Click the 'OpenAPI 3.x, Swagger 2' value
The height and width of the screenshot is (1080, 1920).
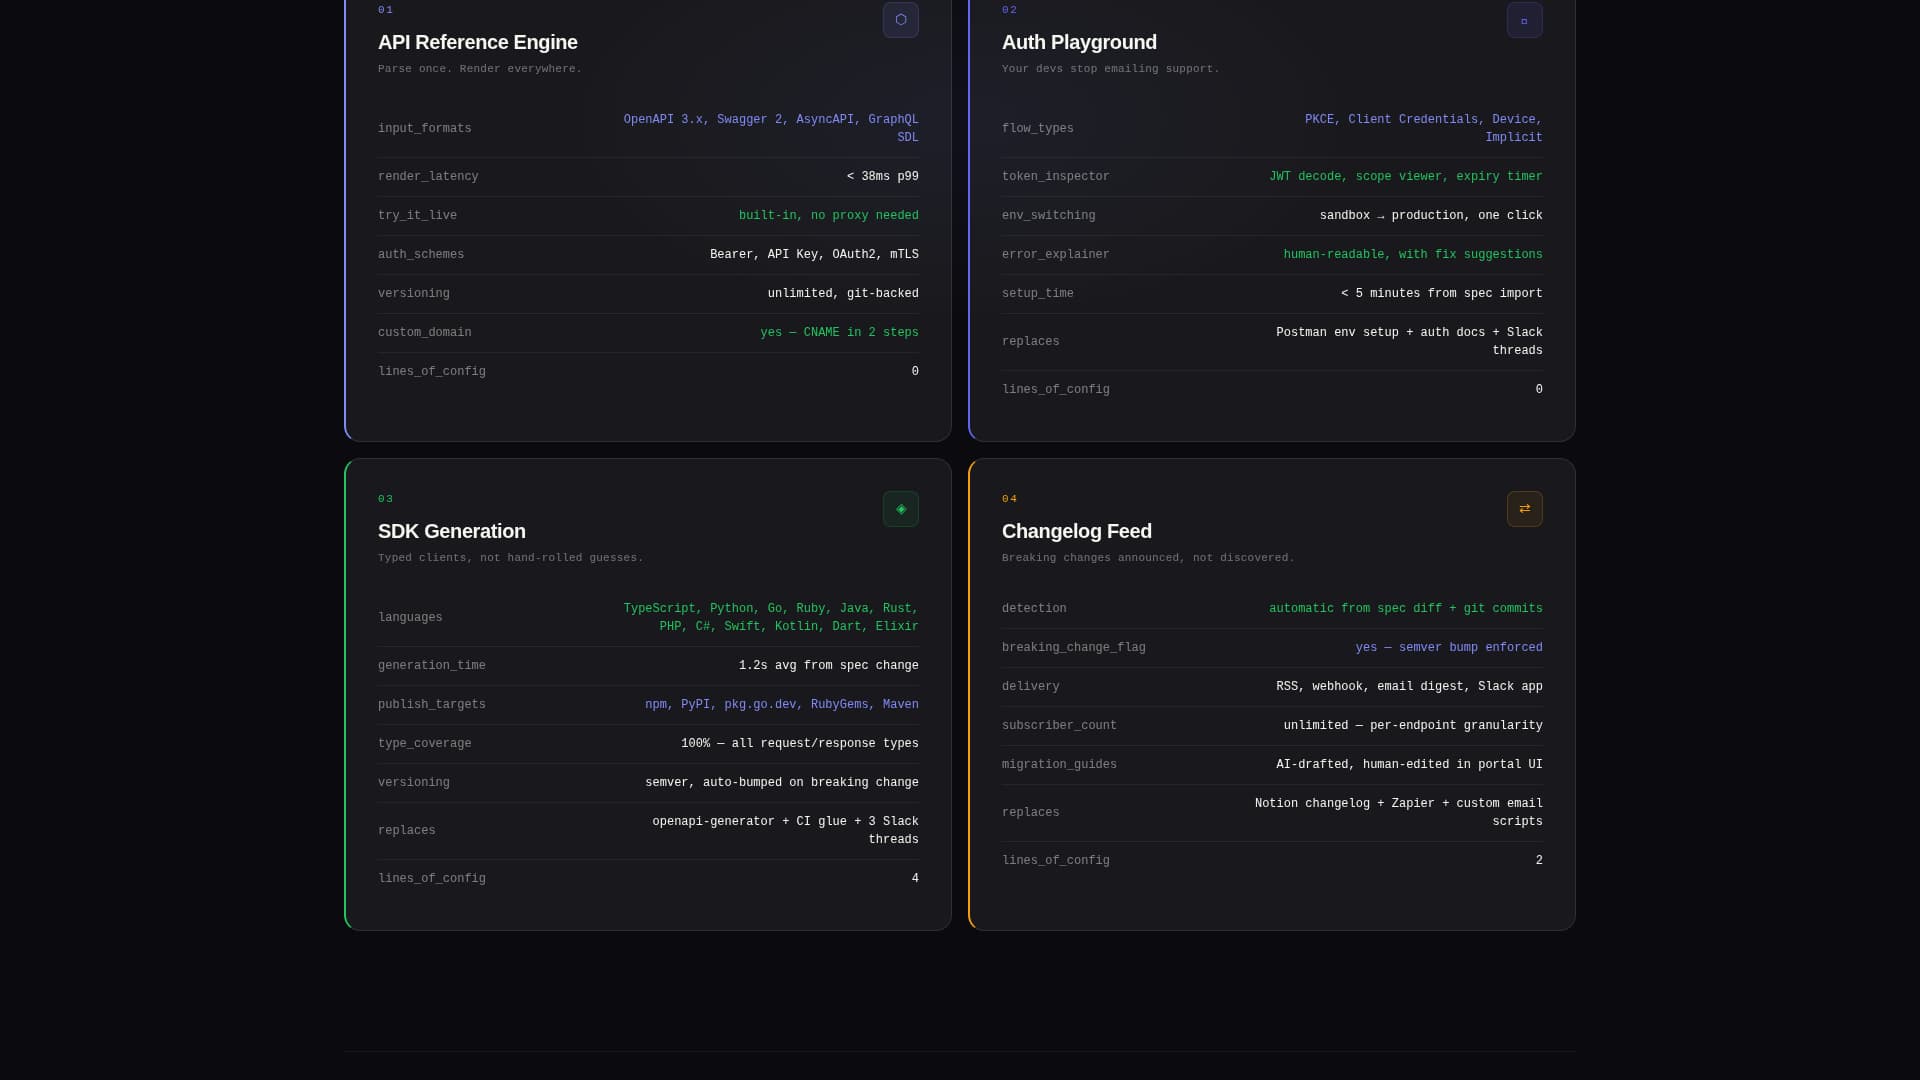tap(770, 129)
